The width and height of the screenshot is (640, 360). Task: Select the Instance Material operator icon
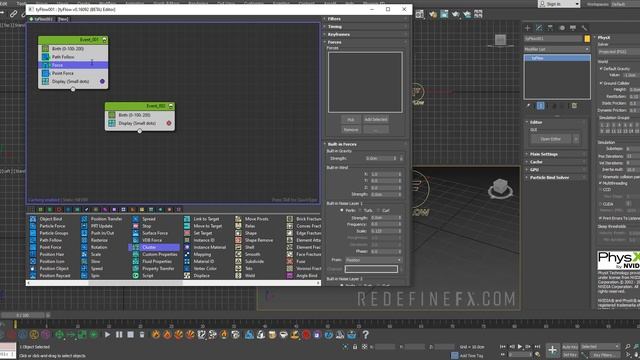[187, 247]
